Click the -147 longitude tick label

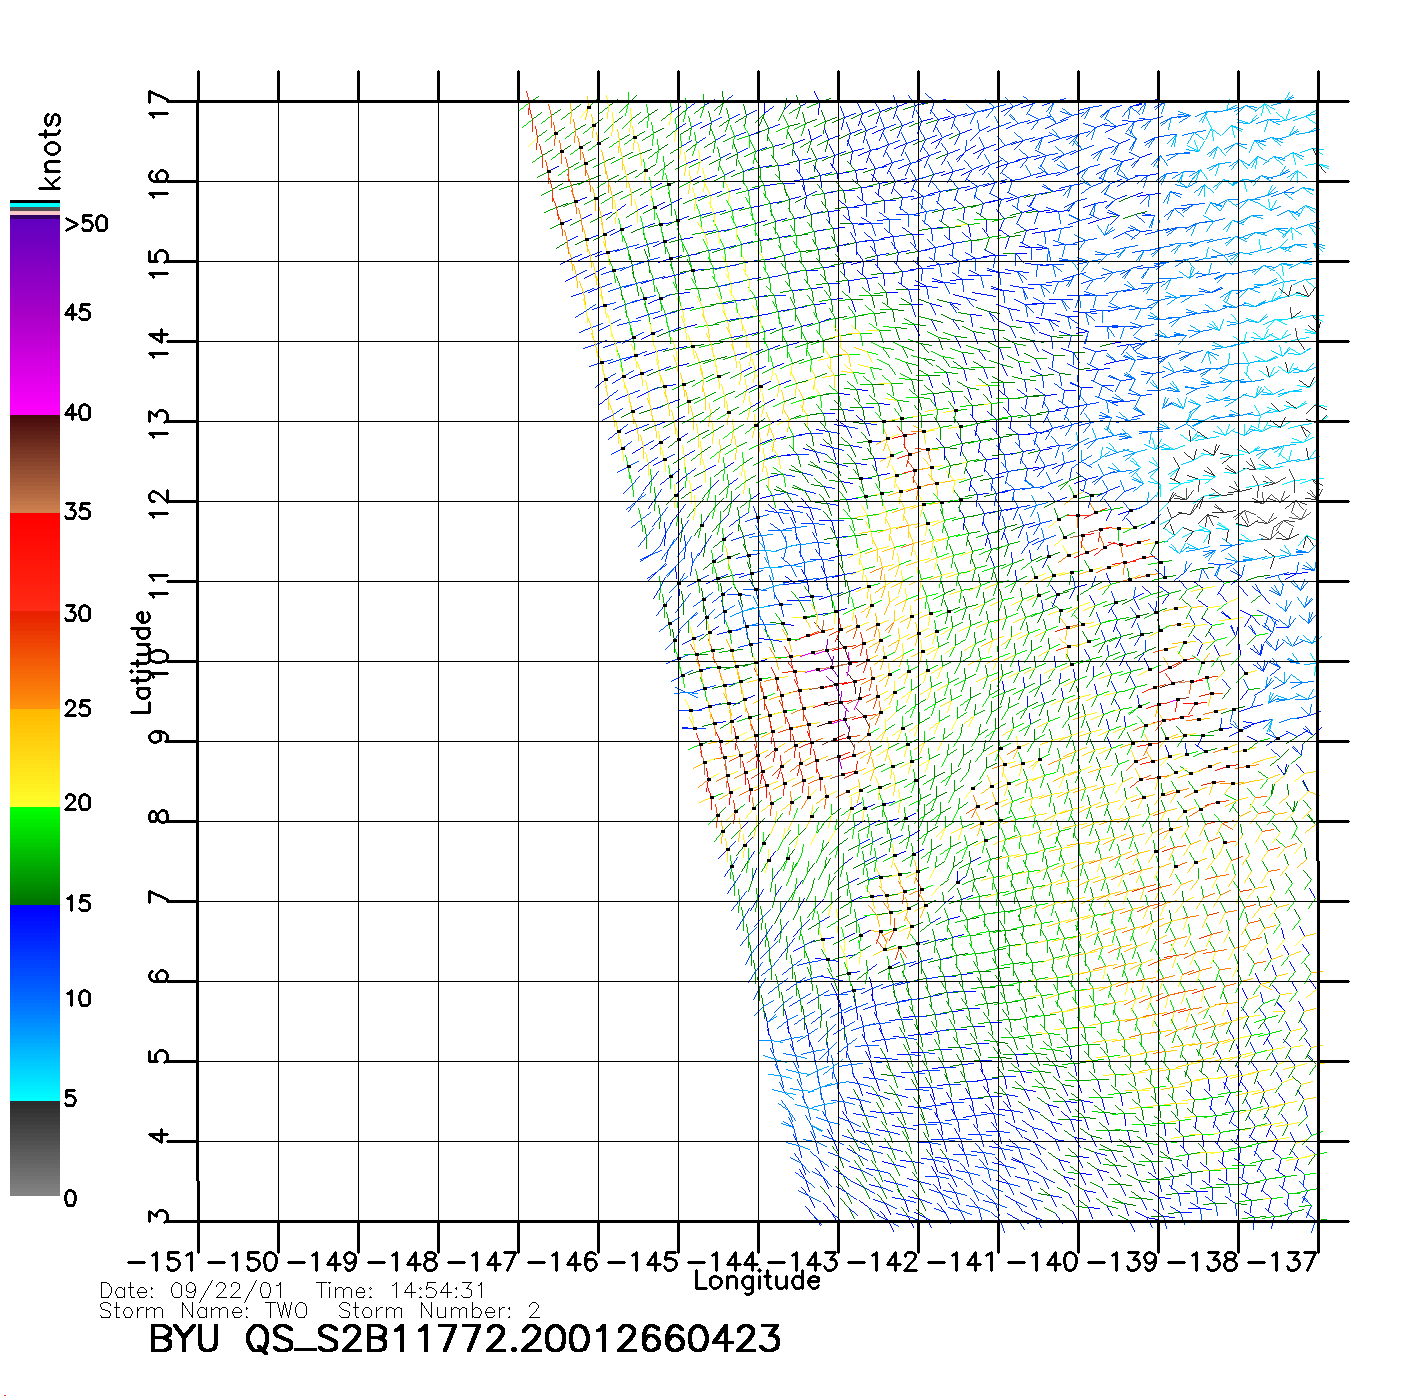[x=483, y=1262]
